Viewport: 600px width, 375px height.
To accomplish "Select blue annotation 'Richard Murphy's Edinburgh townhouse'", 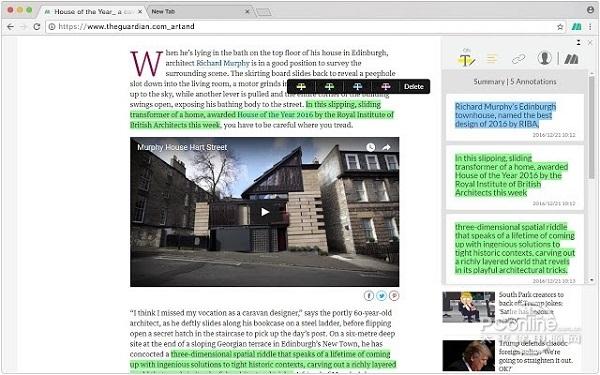I will pyautogui.click(x=515, y=117).
